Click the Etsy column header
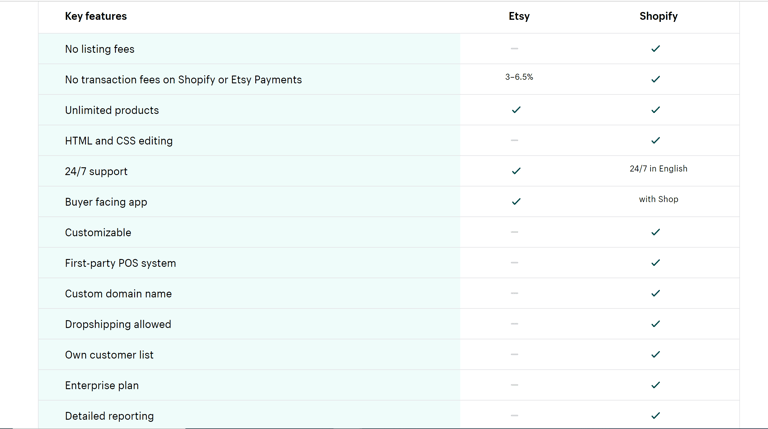 point(519,16)
